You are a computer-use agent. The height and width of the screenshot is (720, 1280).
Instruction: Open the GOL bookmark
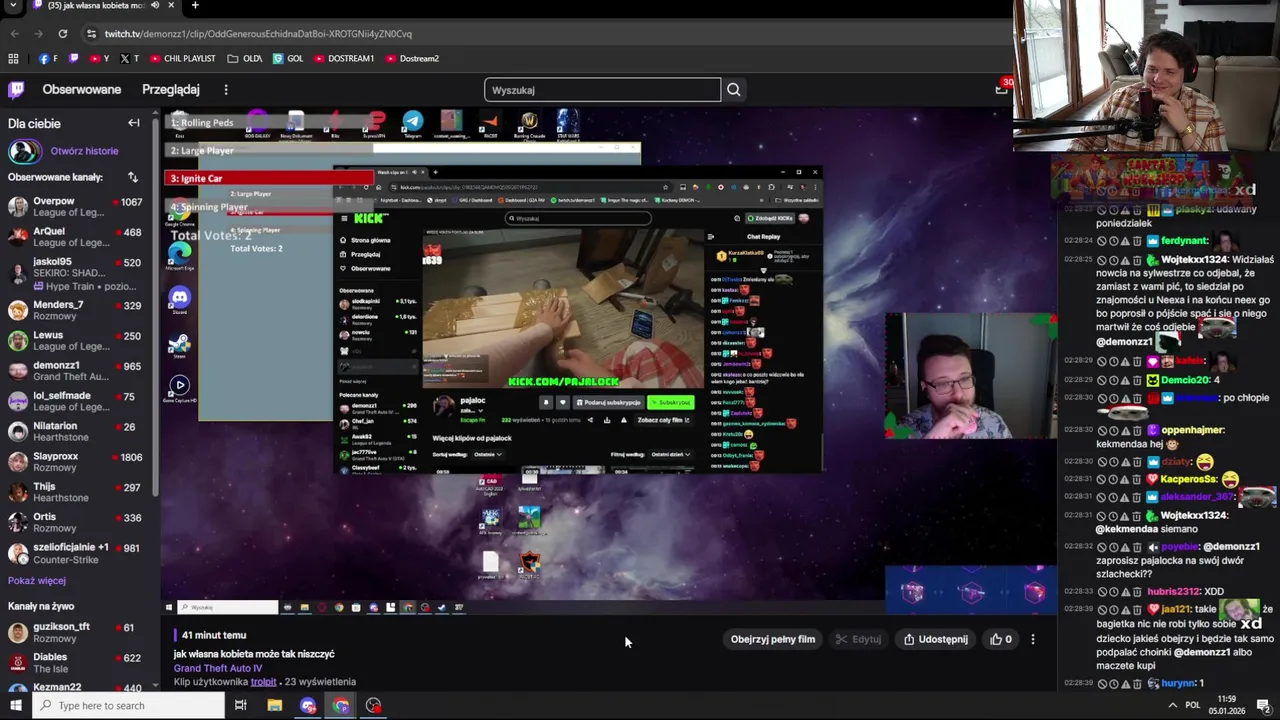point(288,58)
